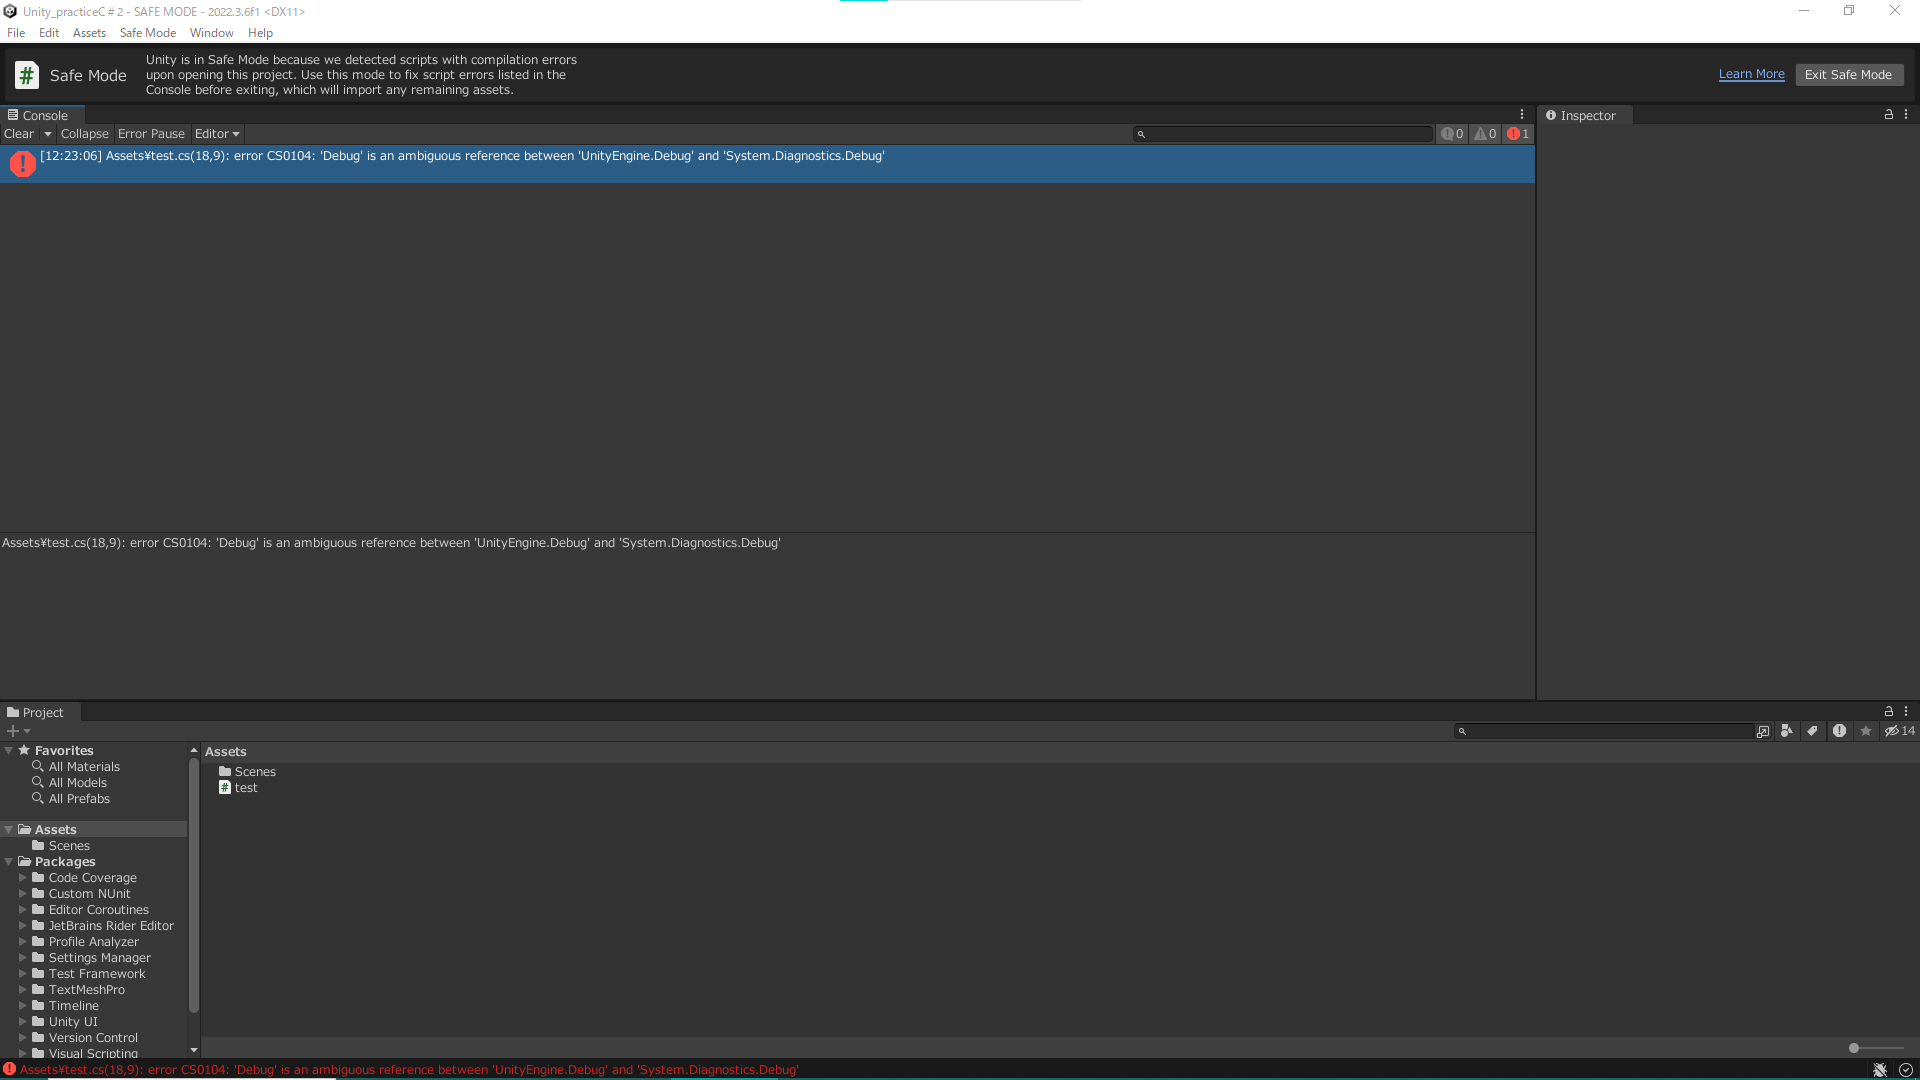Screen dimensions: 1920x1080
Task: Click the Learn More button in Safe Mode banner
Action: pos(1751,74)
